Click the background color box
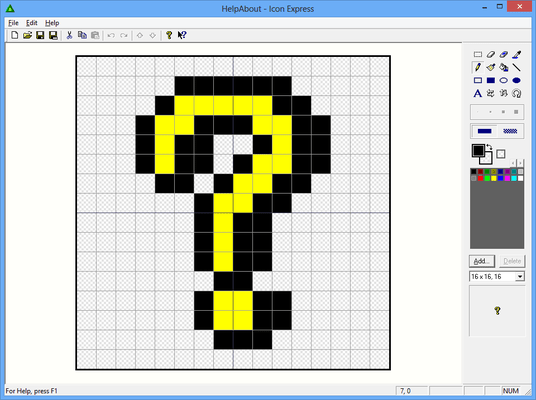 487,159
